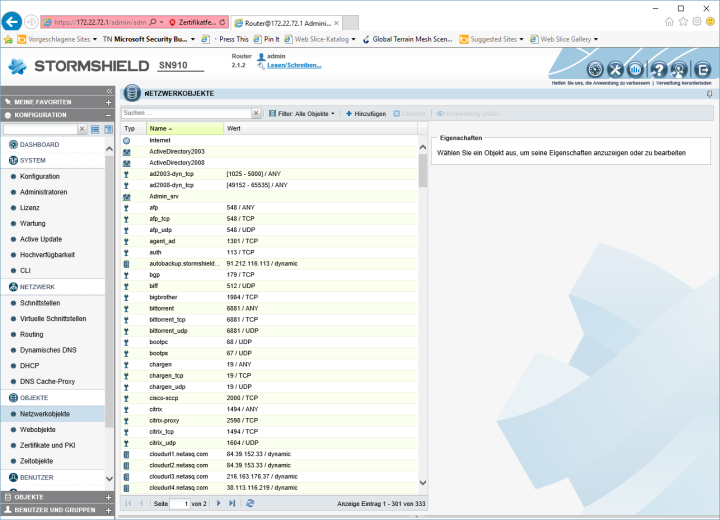
Task: Click the network objects search field
Action: (185, 114)
